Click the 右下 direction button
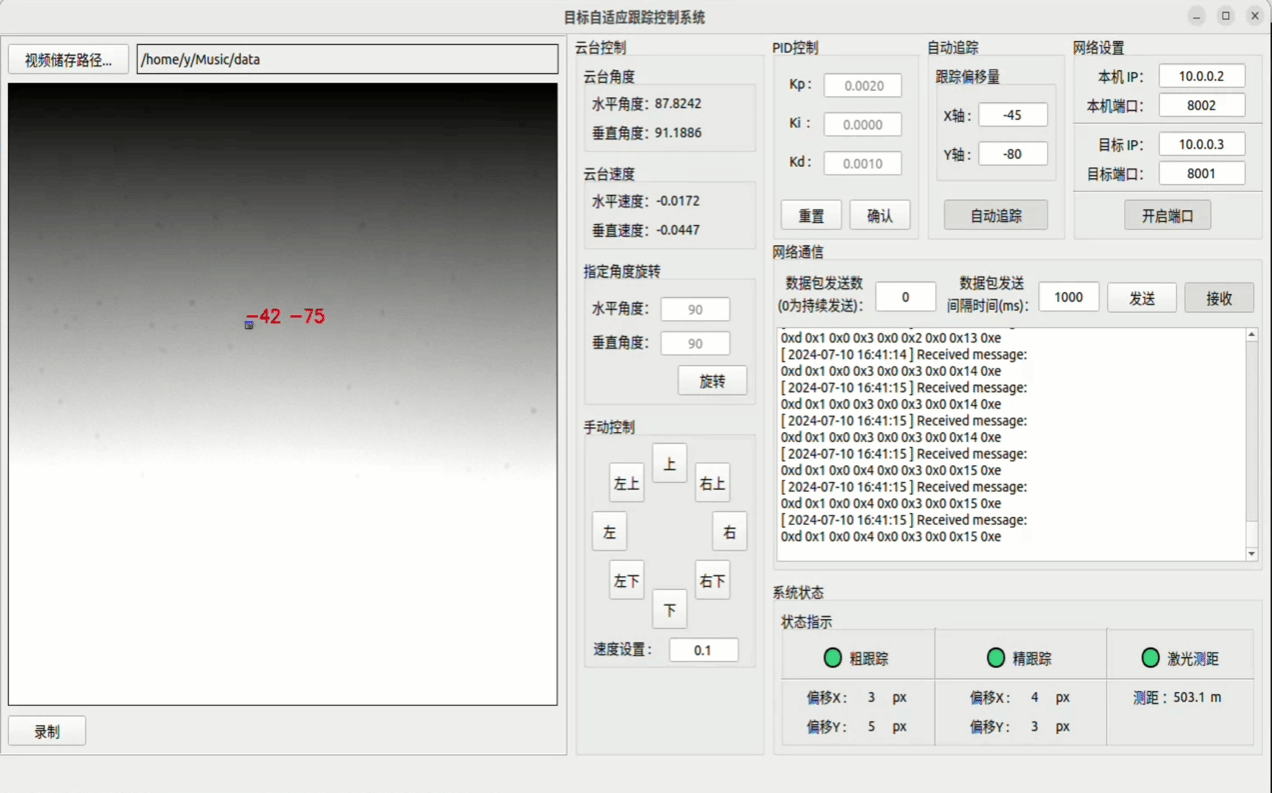Screen dimensions: 1272x793 click(713, 580)
